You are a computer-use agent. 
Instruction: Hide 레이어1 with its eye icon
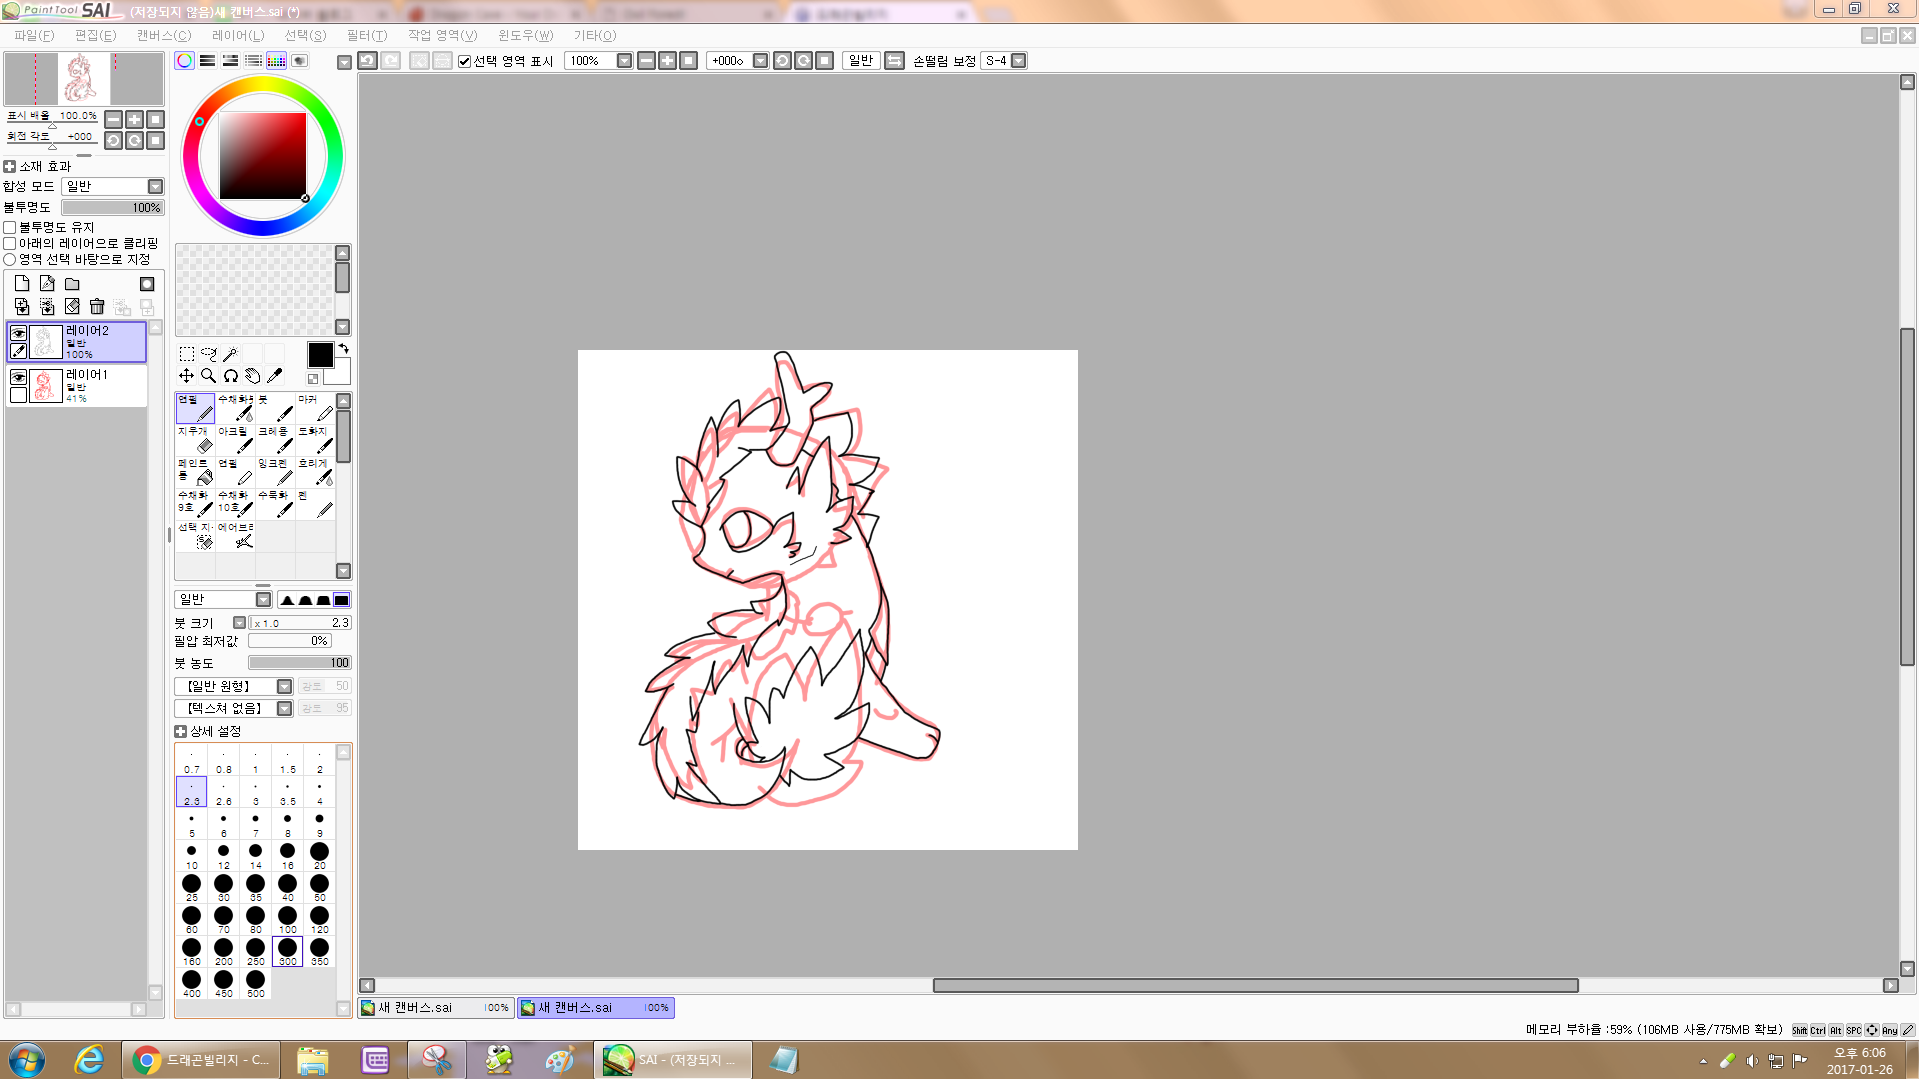[x=18, y=377]
